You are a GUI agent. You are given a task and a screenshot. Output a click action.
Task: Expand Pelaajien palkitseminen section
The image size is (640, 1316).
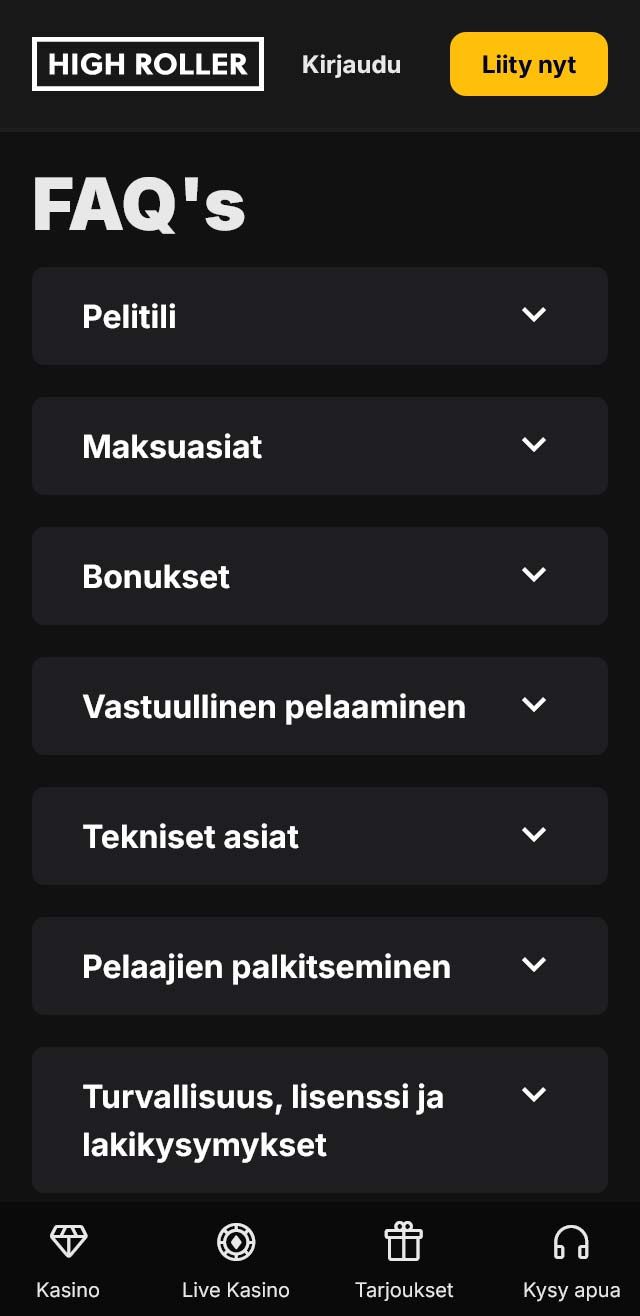coord(320,966)
